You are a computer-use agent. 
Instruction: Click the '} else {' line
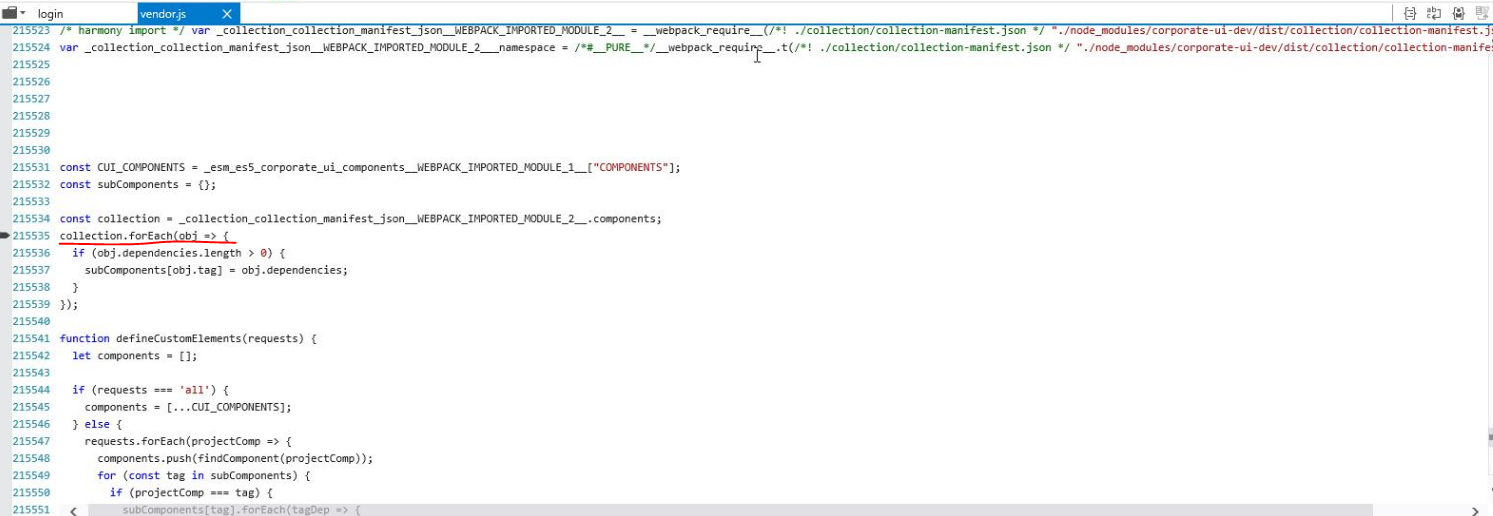[x=97, y=424]
